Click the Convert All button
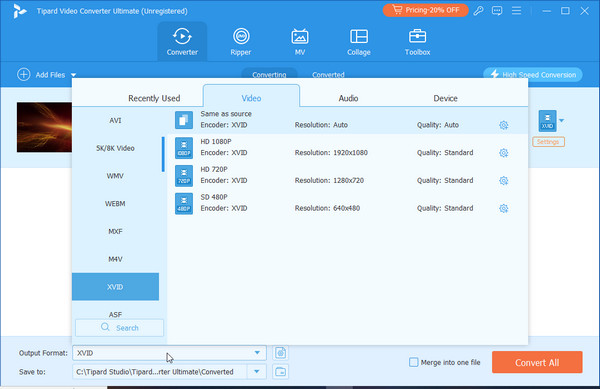The image size is (600, 389). (537, 362)
